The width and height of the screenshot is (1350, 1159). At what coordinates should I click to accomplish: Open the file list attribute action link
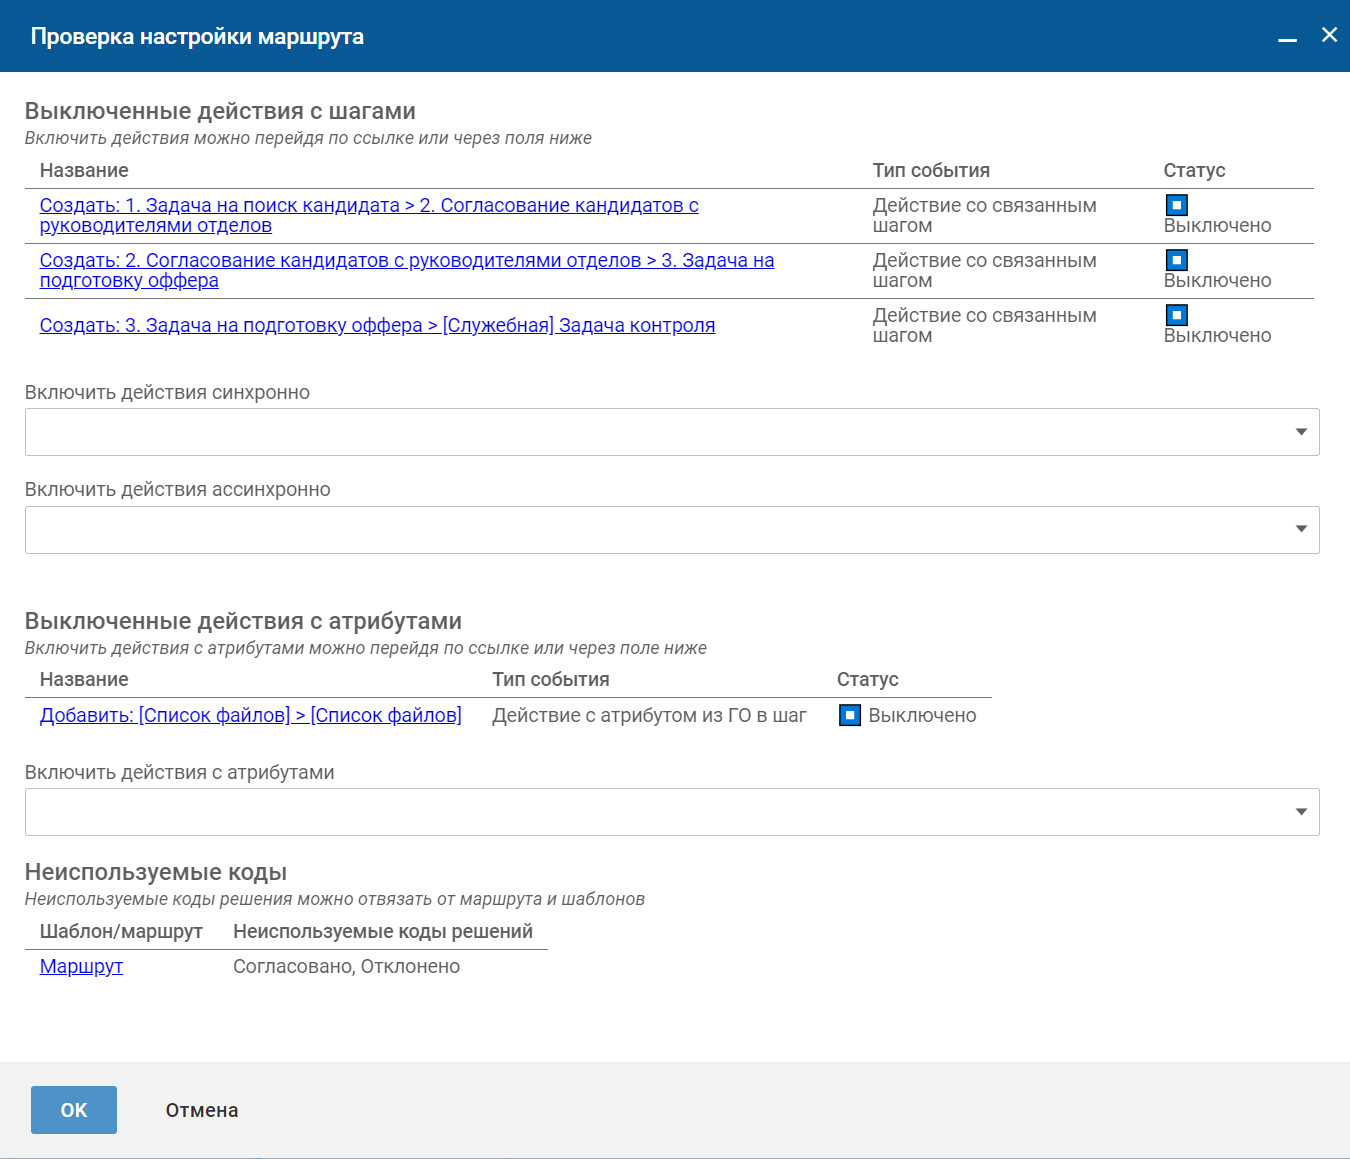coord(250,715)
